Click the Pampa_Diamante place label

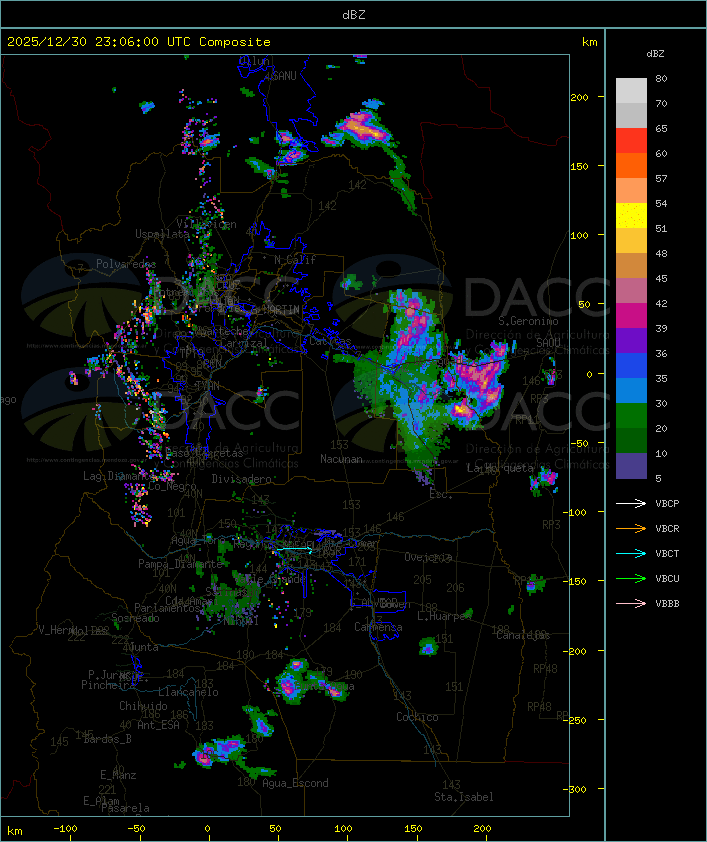coord(180,564)
